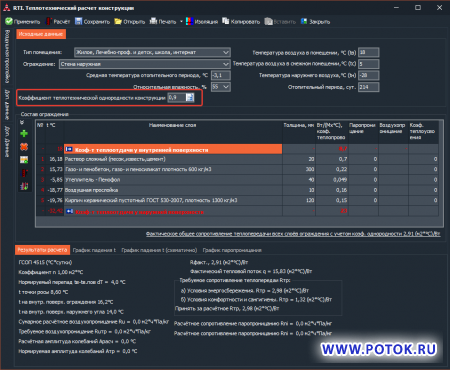Click the Вставить toolbar button
The image size is (450, 370).
click(x=280, y=22)
